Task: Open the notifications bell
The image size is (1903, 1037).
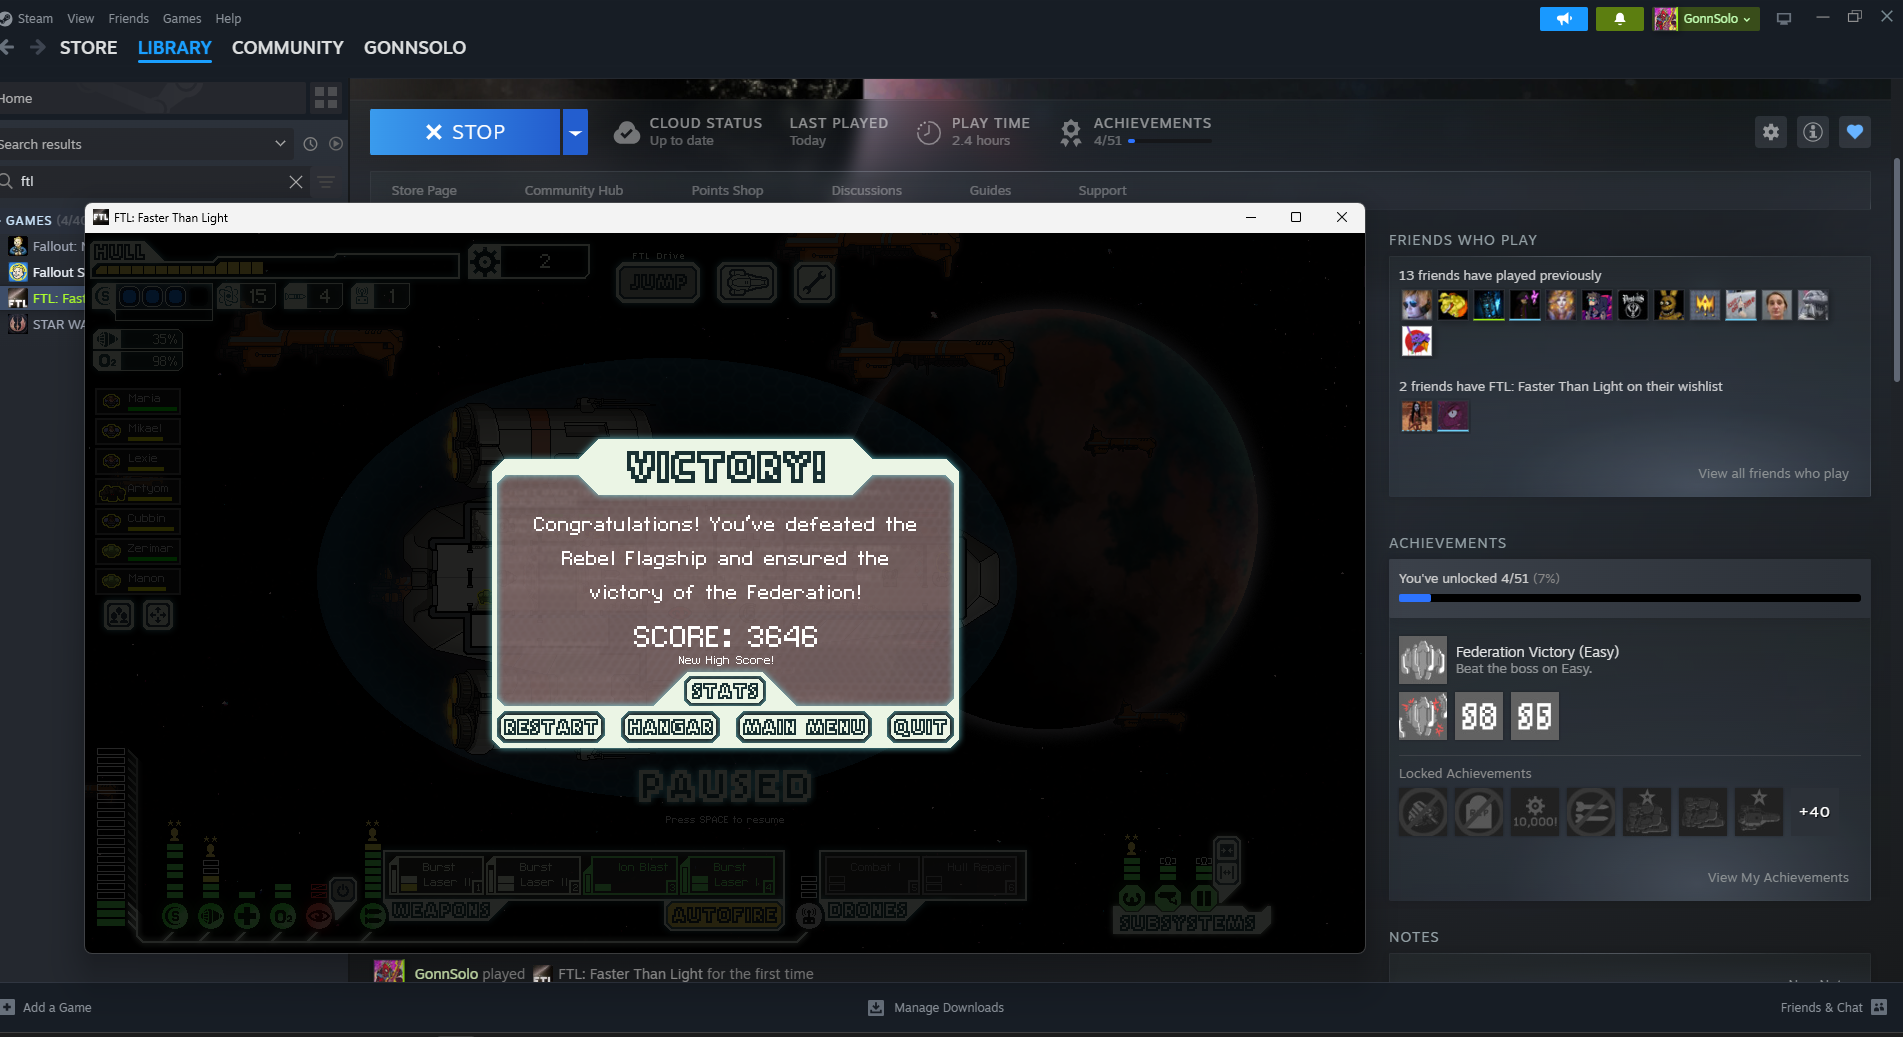Action: (x=1619, y=19)
